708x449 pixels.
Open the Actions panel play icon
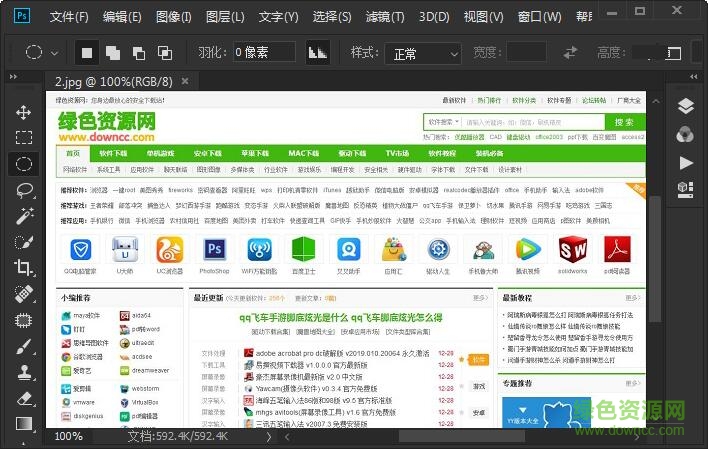685,162
